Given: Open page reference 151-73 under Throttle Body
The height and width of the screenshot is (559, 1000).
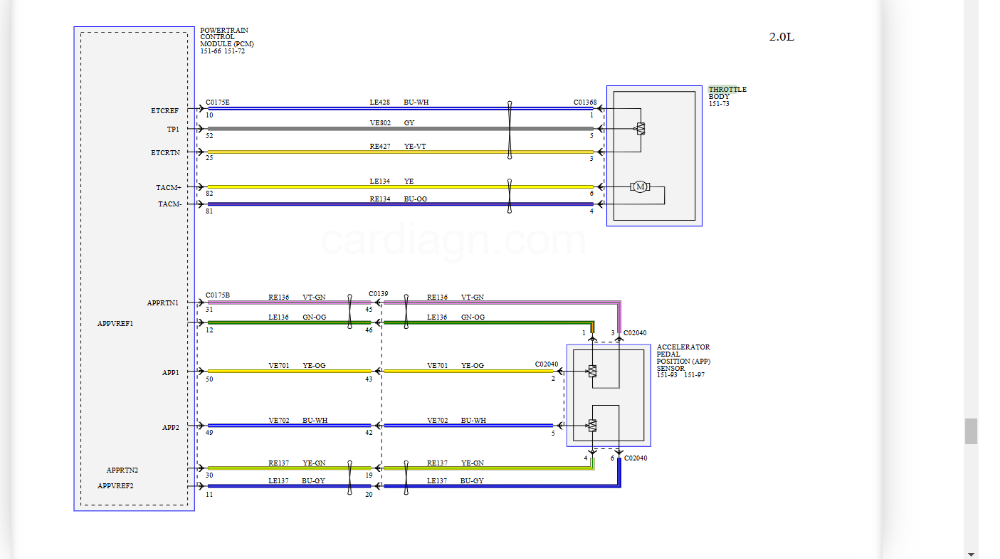Looking at the screenshot, I should coord(718,104).
